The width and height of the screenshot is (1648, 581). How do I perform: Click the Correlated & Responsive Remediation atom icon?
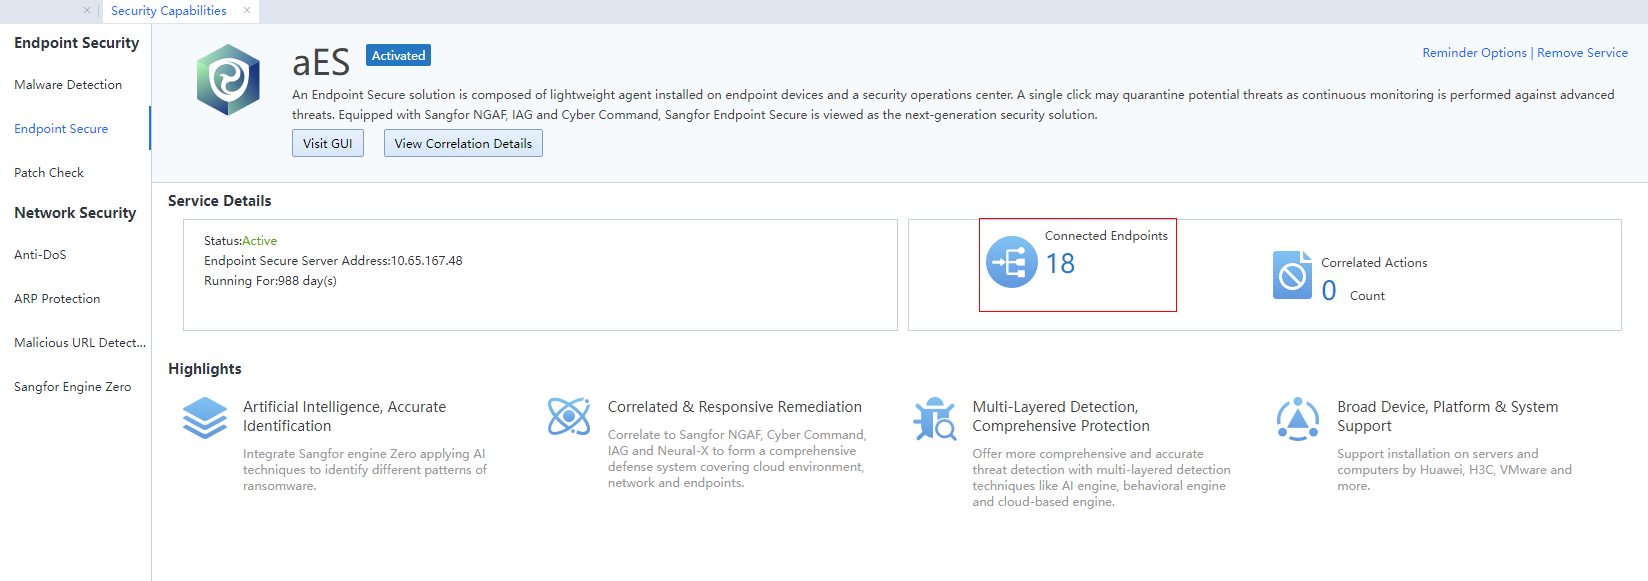(569, 416)
